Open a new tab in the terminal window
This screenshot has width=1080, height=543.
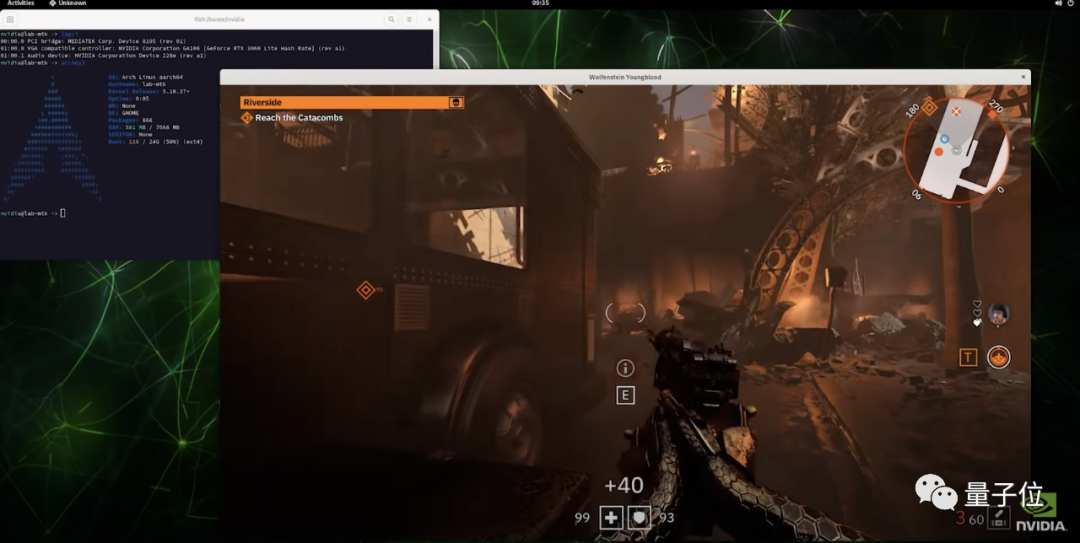pos(10,19)
